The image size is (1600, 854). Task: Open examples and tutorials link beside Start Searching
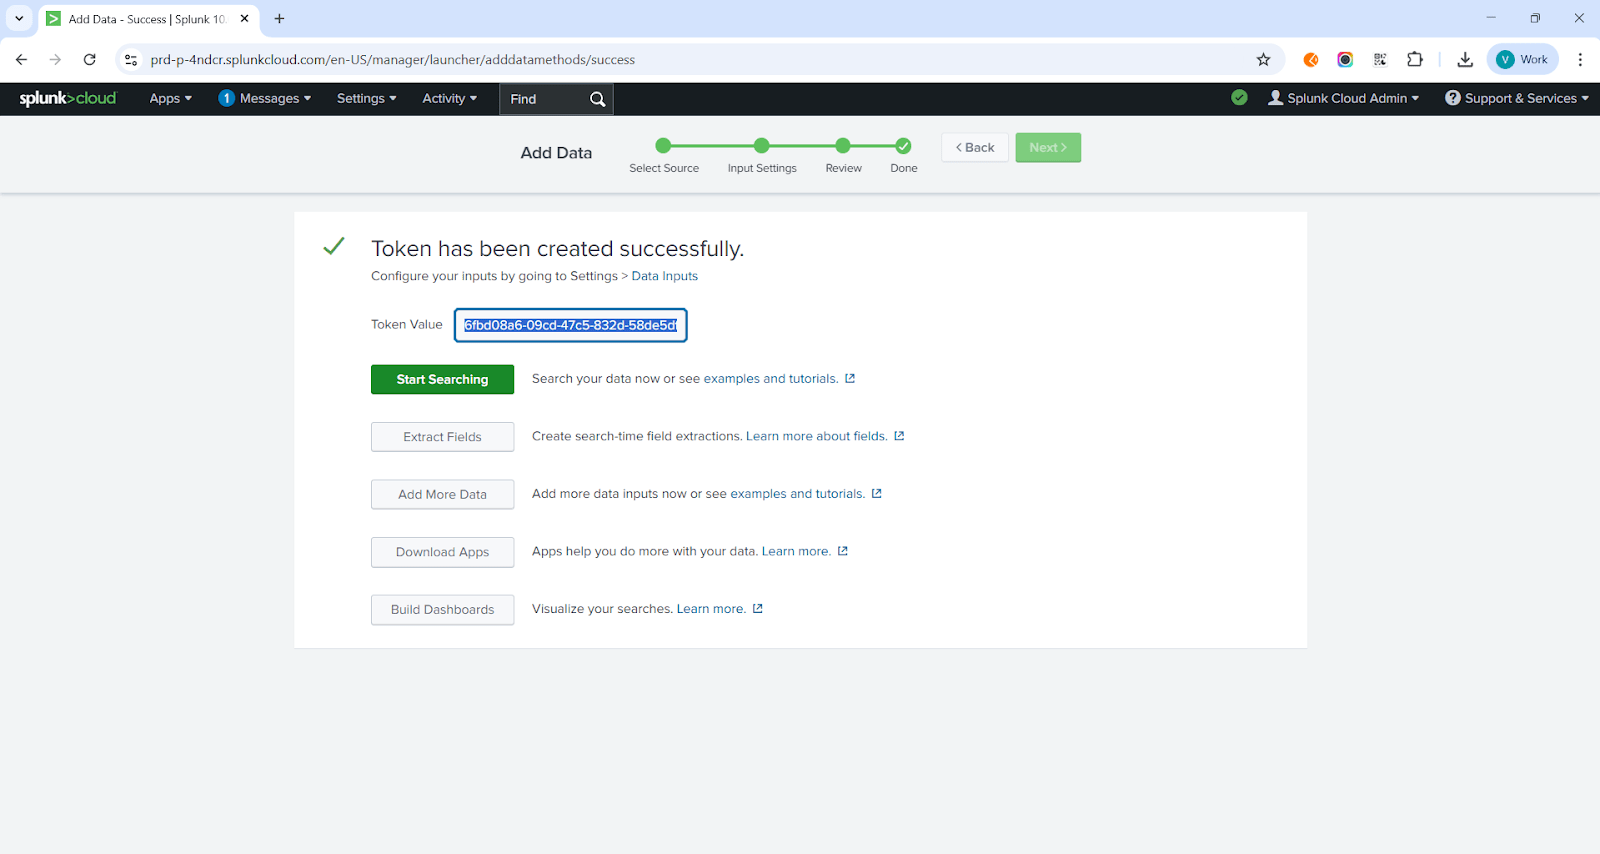(x=771, y=379)
